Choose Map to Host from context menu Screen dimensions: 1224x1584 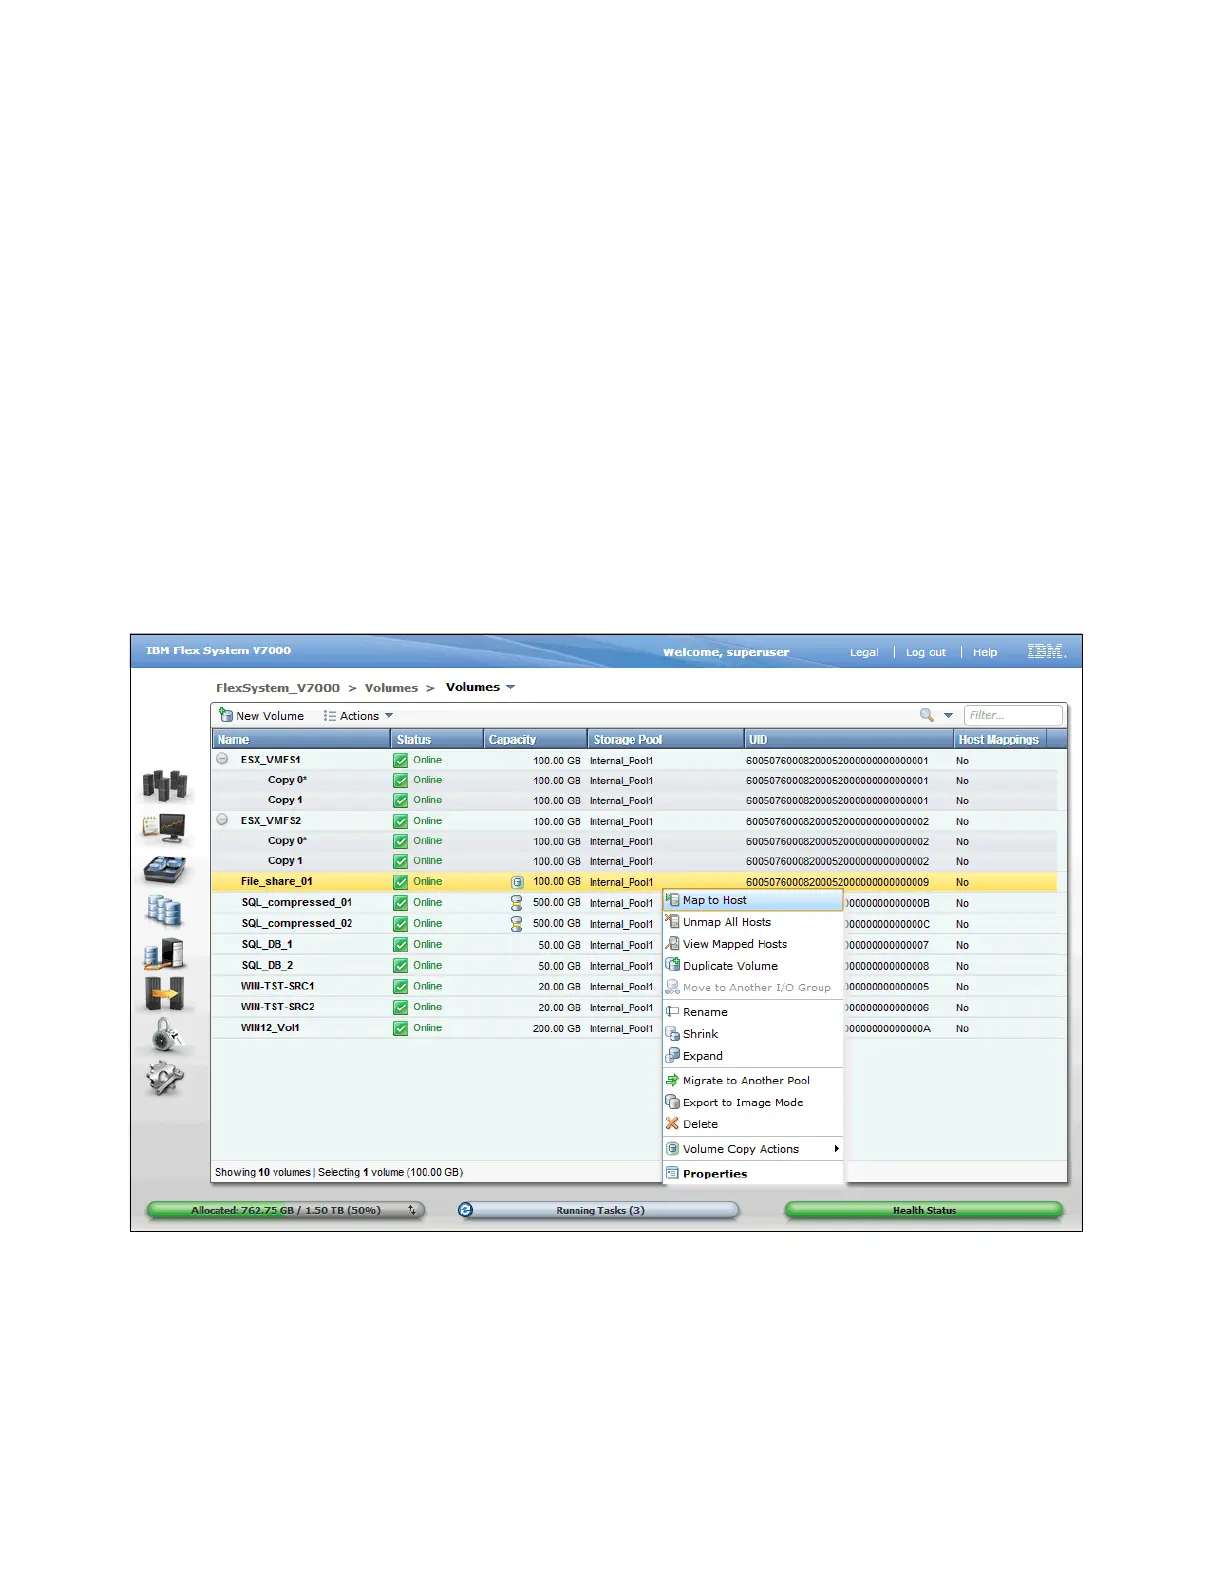(754, 900)
